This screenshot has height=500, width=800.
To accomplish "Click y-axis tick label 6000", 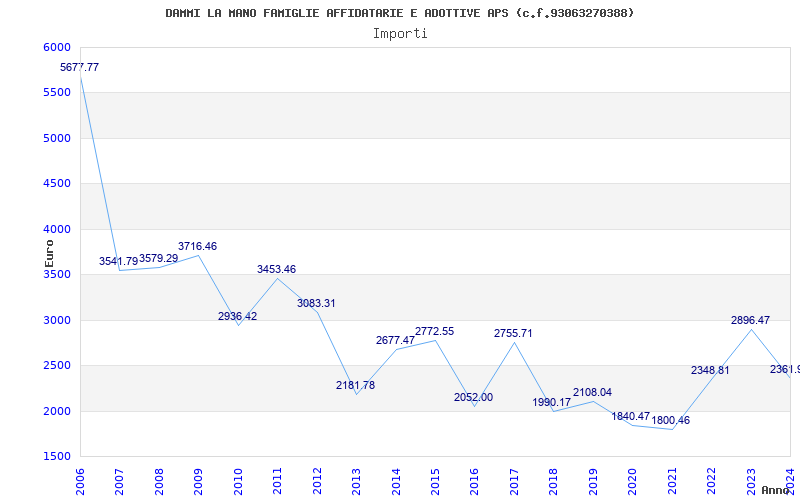I will (x=57, y=47).
